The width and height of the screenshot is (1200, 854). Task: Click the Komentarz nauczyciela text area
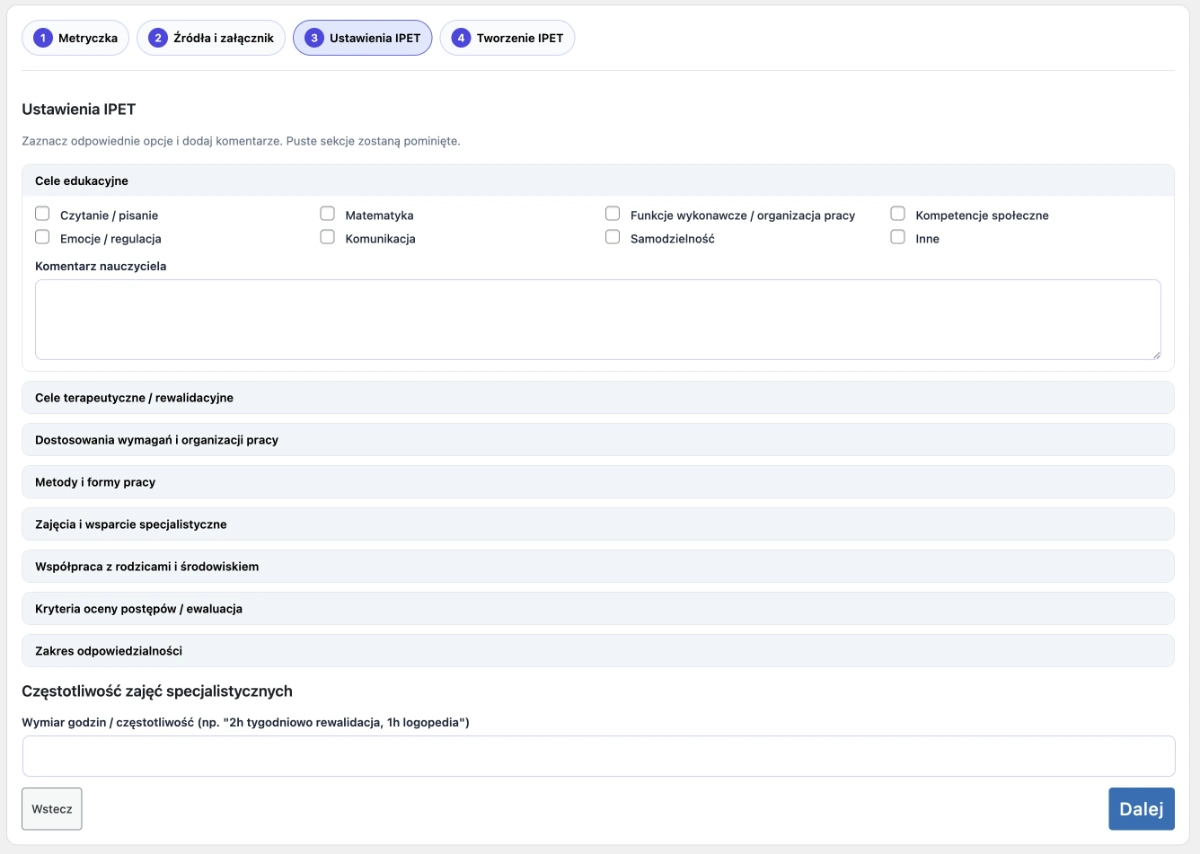point(597,319)
